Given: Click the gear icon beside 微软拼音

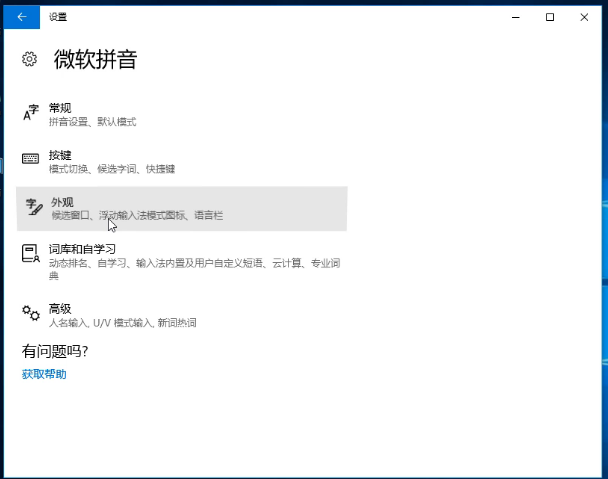Looking at the screenshot, I should click(29, 59).
